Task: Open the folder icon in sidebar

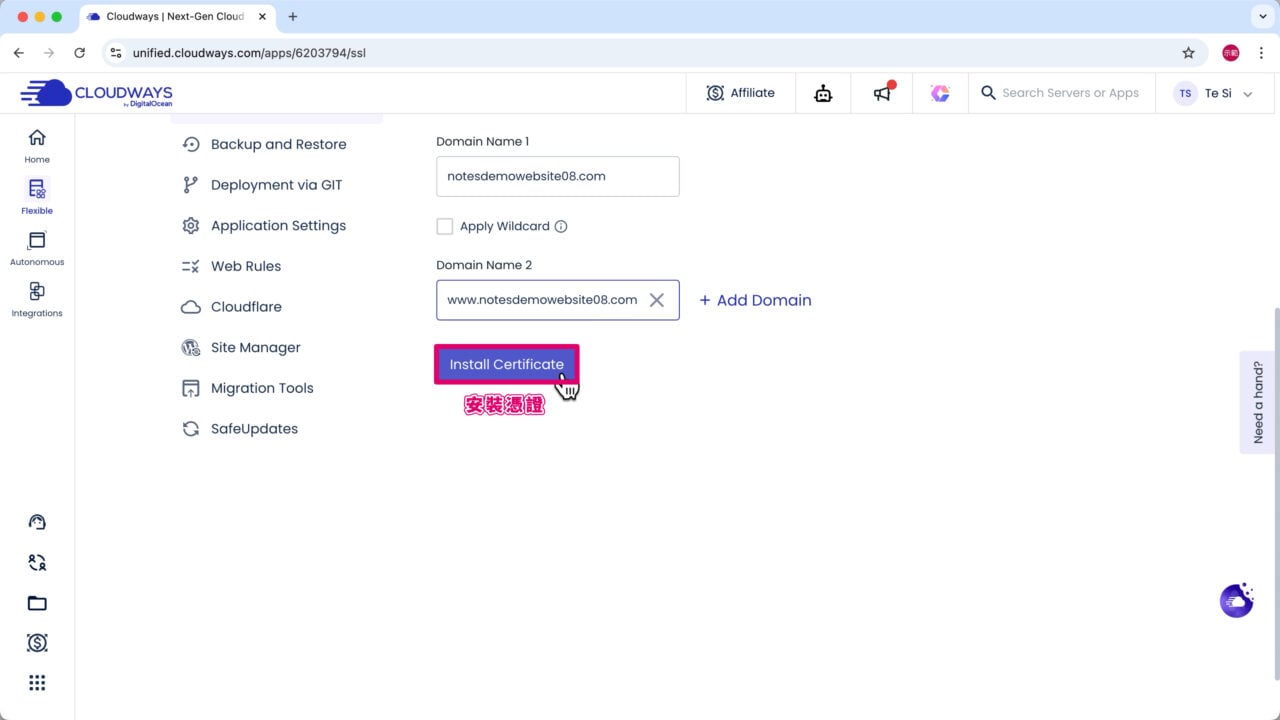Action: pyautogui.click(x=37, y=603)
